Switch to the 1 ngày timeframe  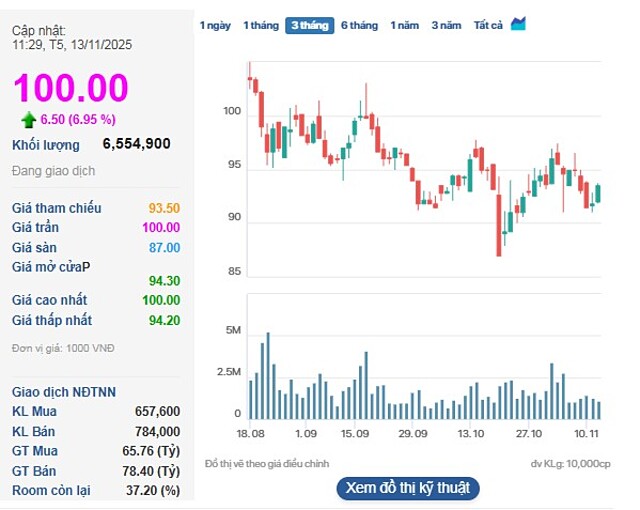(214, 25)
